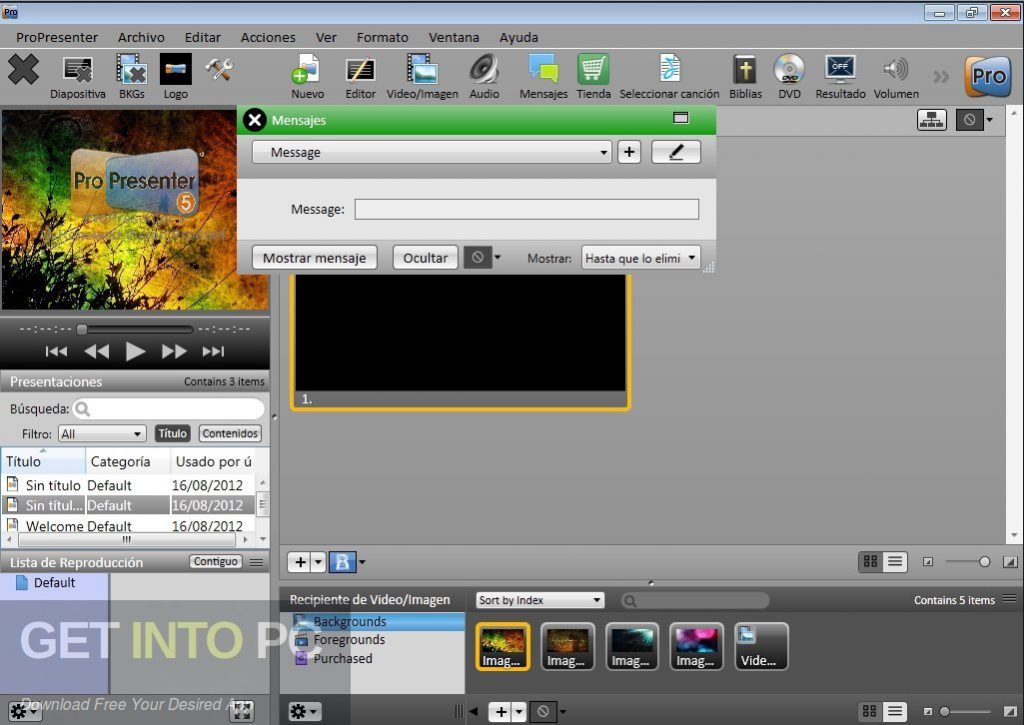Open the Filtro All dropdown
Viewport: 1024px width, 725px height.
pos(102,434)
